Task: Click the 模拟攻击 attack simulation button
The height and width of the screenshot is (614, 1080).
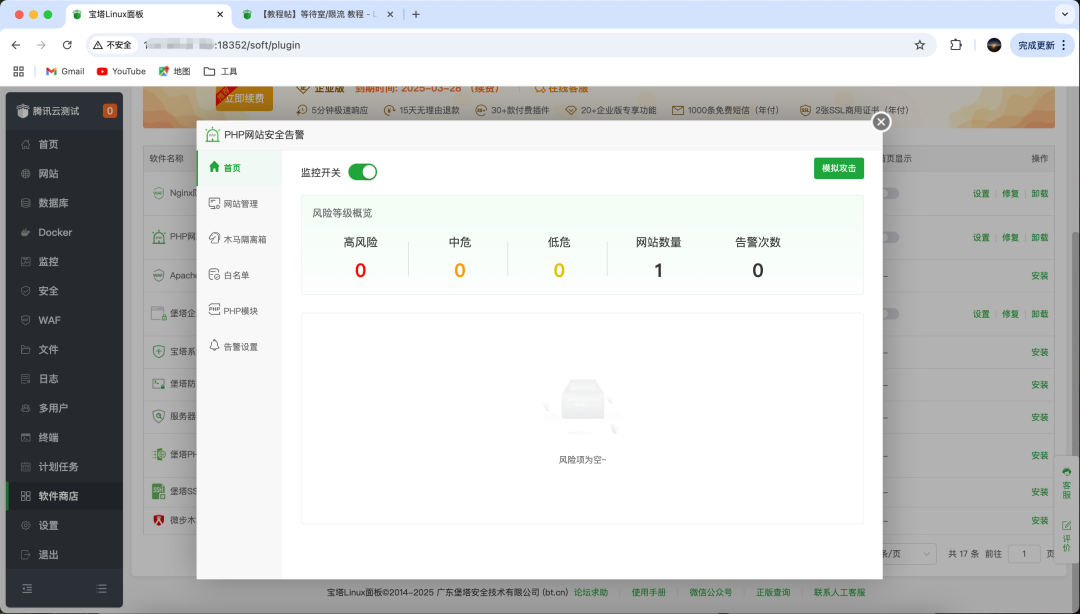Action: 837,168
